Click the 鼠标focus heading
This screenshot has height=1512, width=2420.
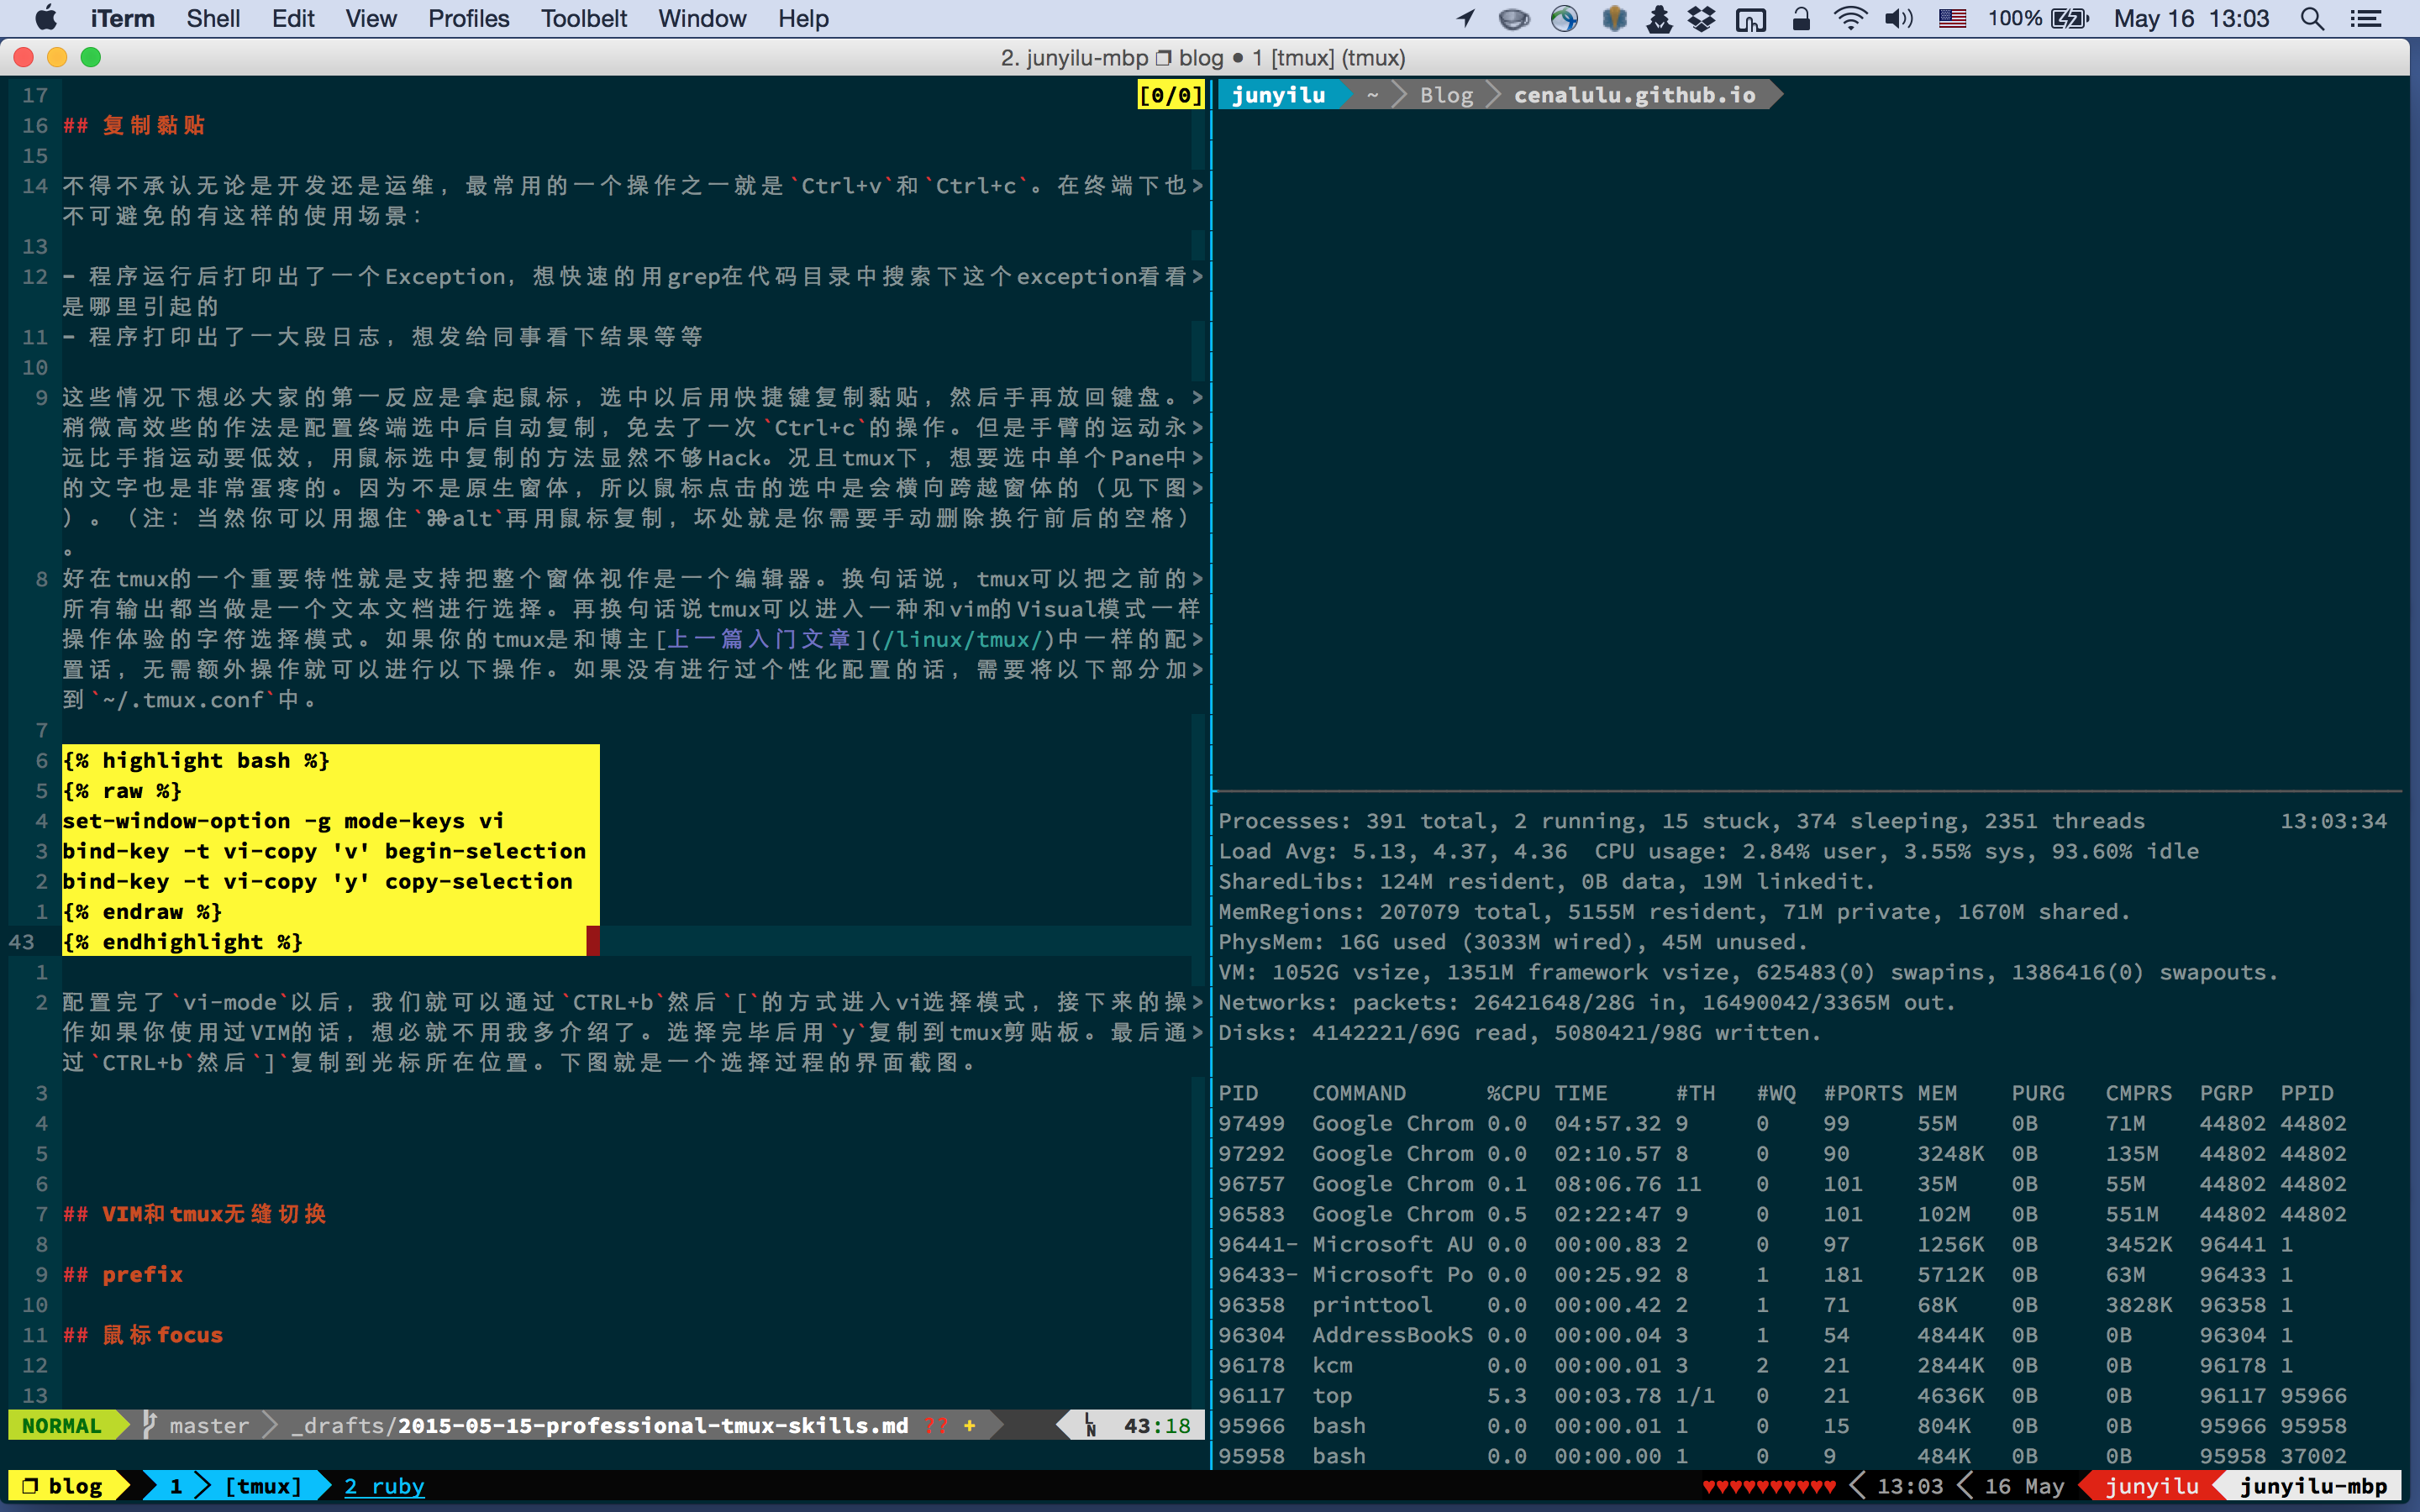(142, 1334)
